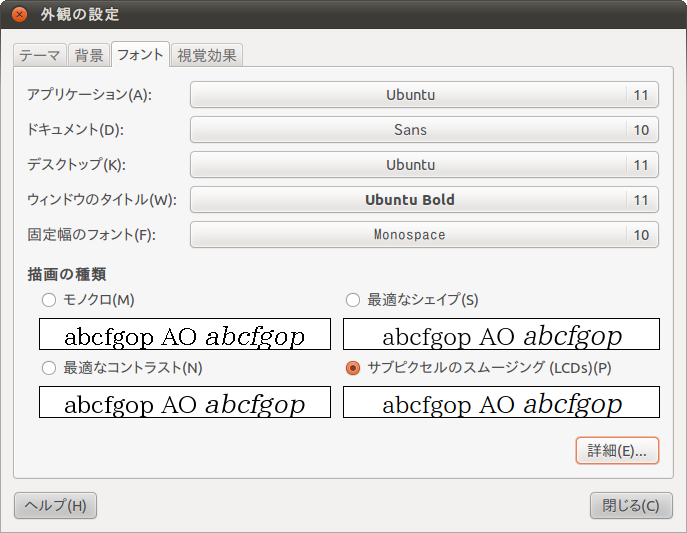Viewport: 687px width, 533px height.
Task: Click the 最適なシェイプ font rendering preview
Action: [x=501, y=334]
